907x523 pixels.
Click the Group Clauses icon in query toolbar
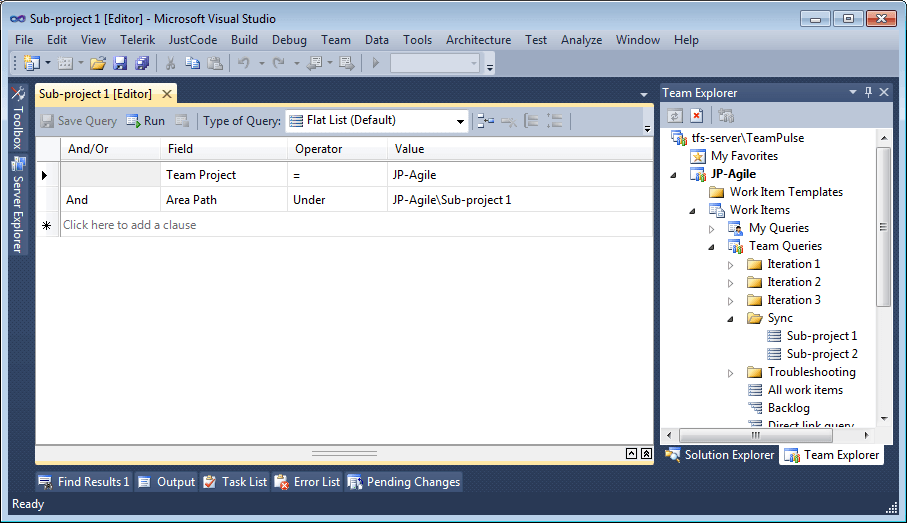531,120
